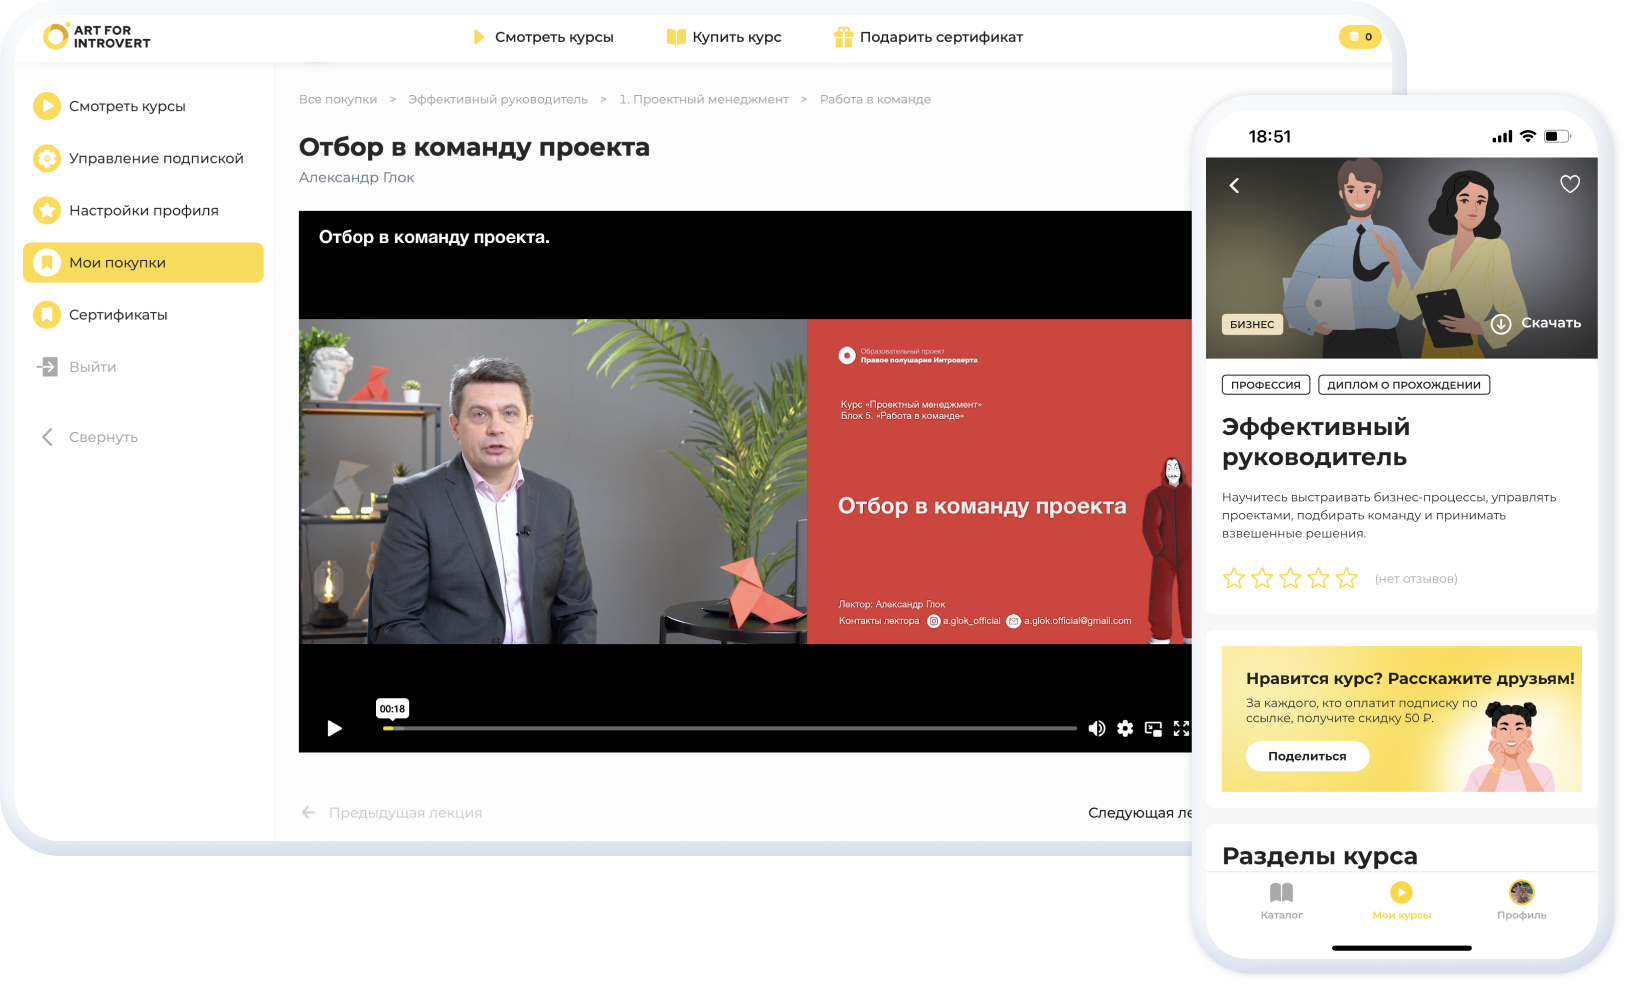Rate the course with fifth star

click(x=1347, y=578)
